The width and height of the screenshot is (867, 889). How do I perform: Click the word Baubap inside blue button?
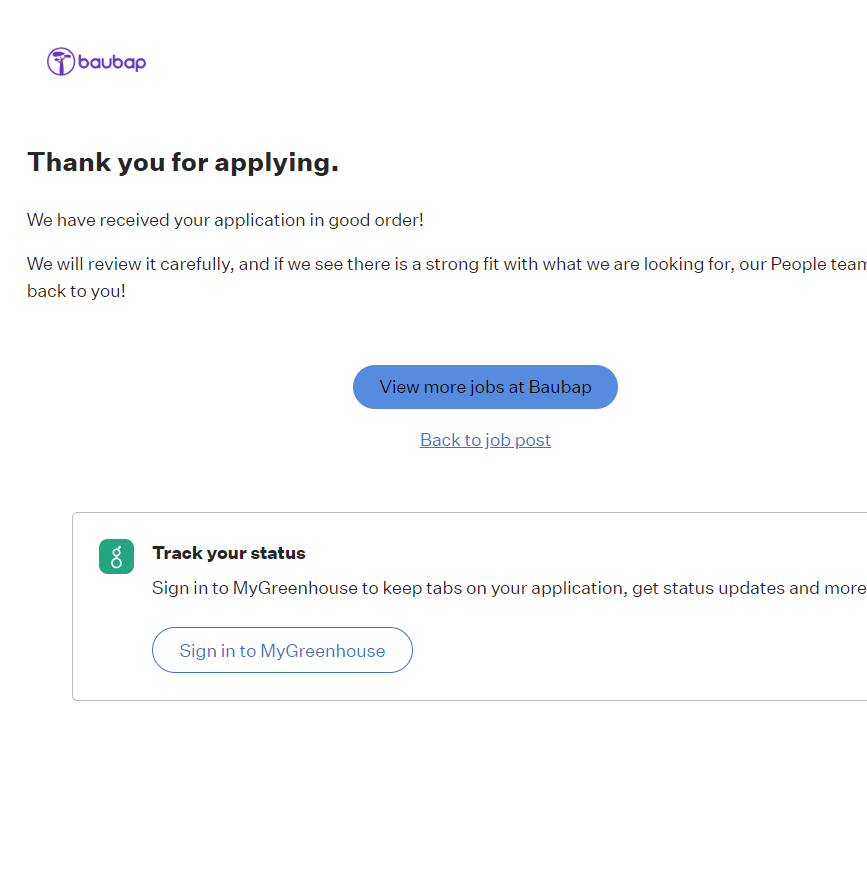[x=560, y=387]
